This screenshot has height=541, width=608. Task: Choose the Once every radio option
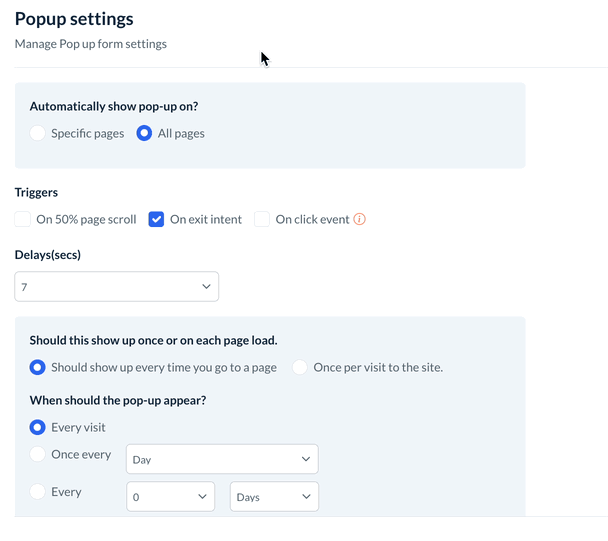[x=38, y=455]
